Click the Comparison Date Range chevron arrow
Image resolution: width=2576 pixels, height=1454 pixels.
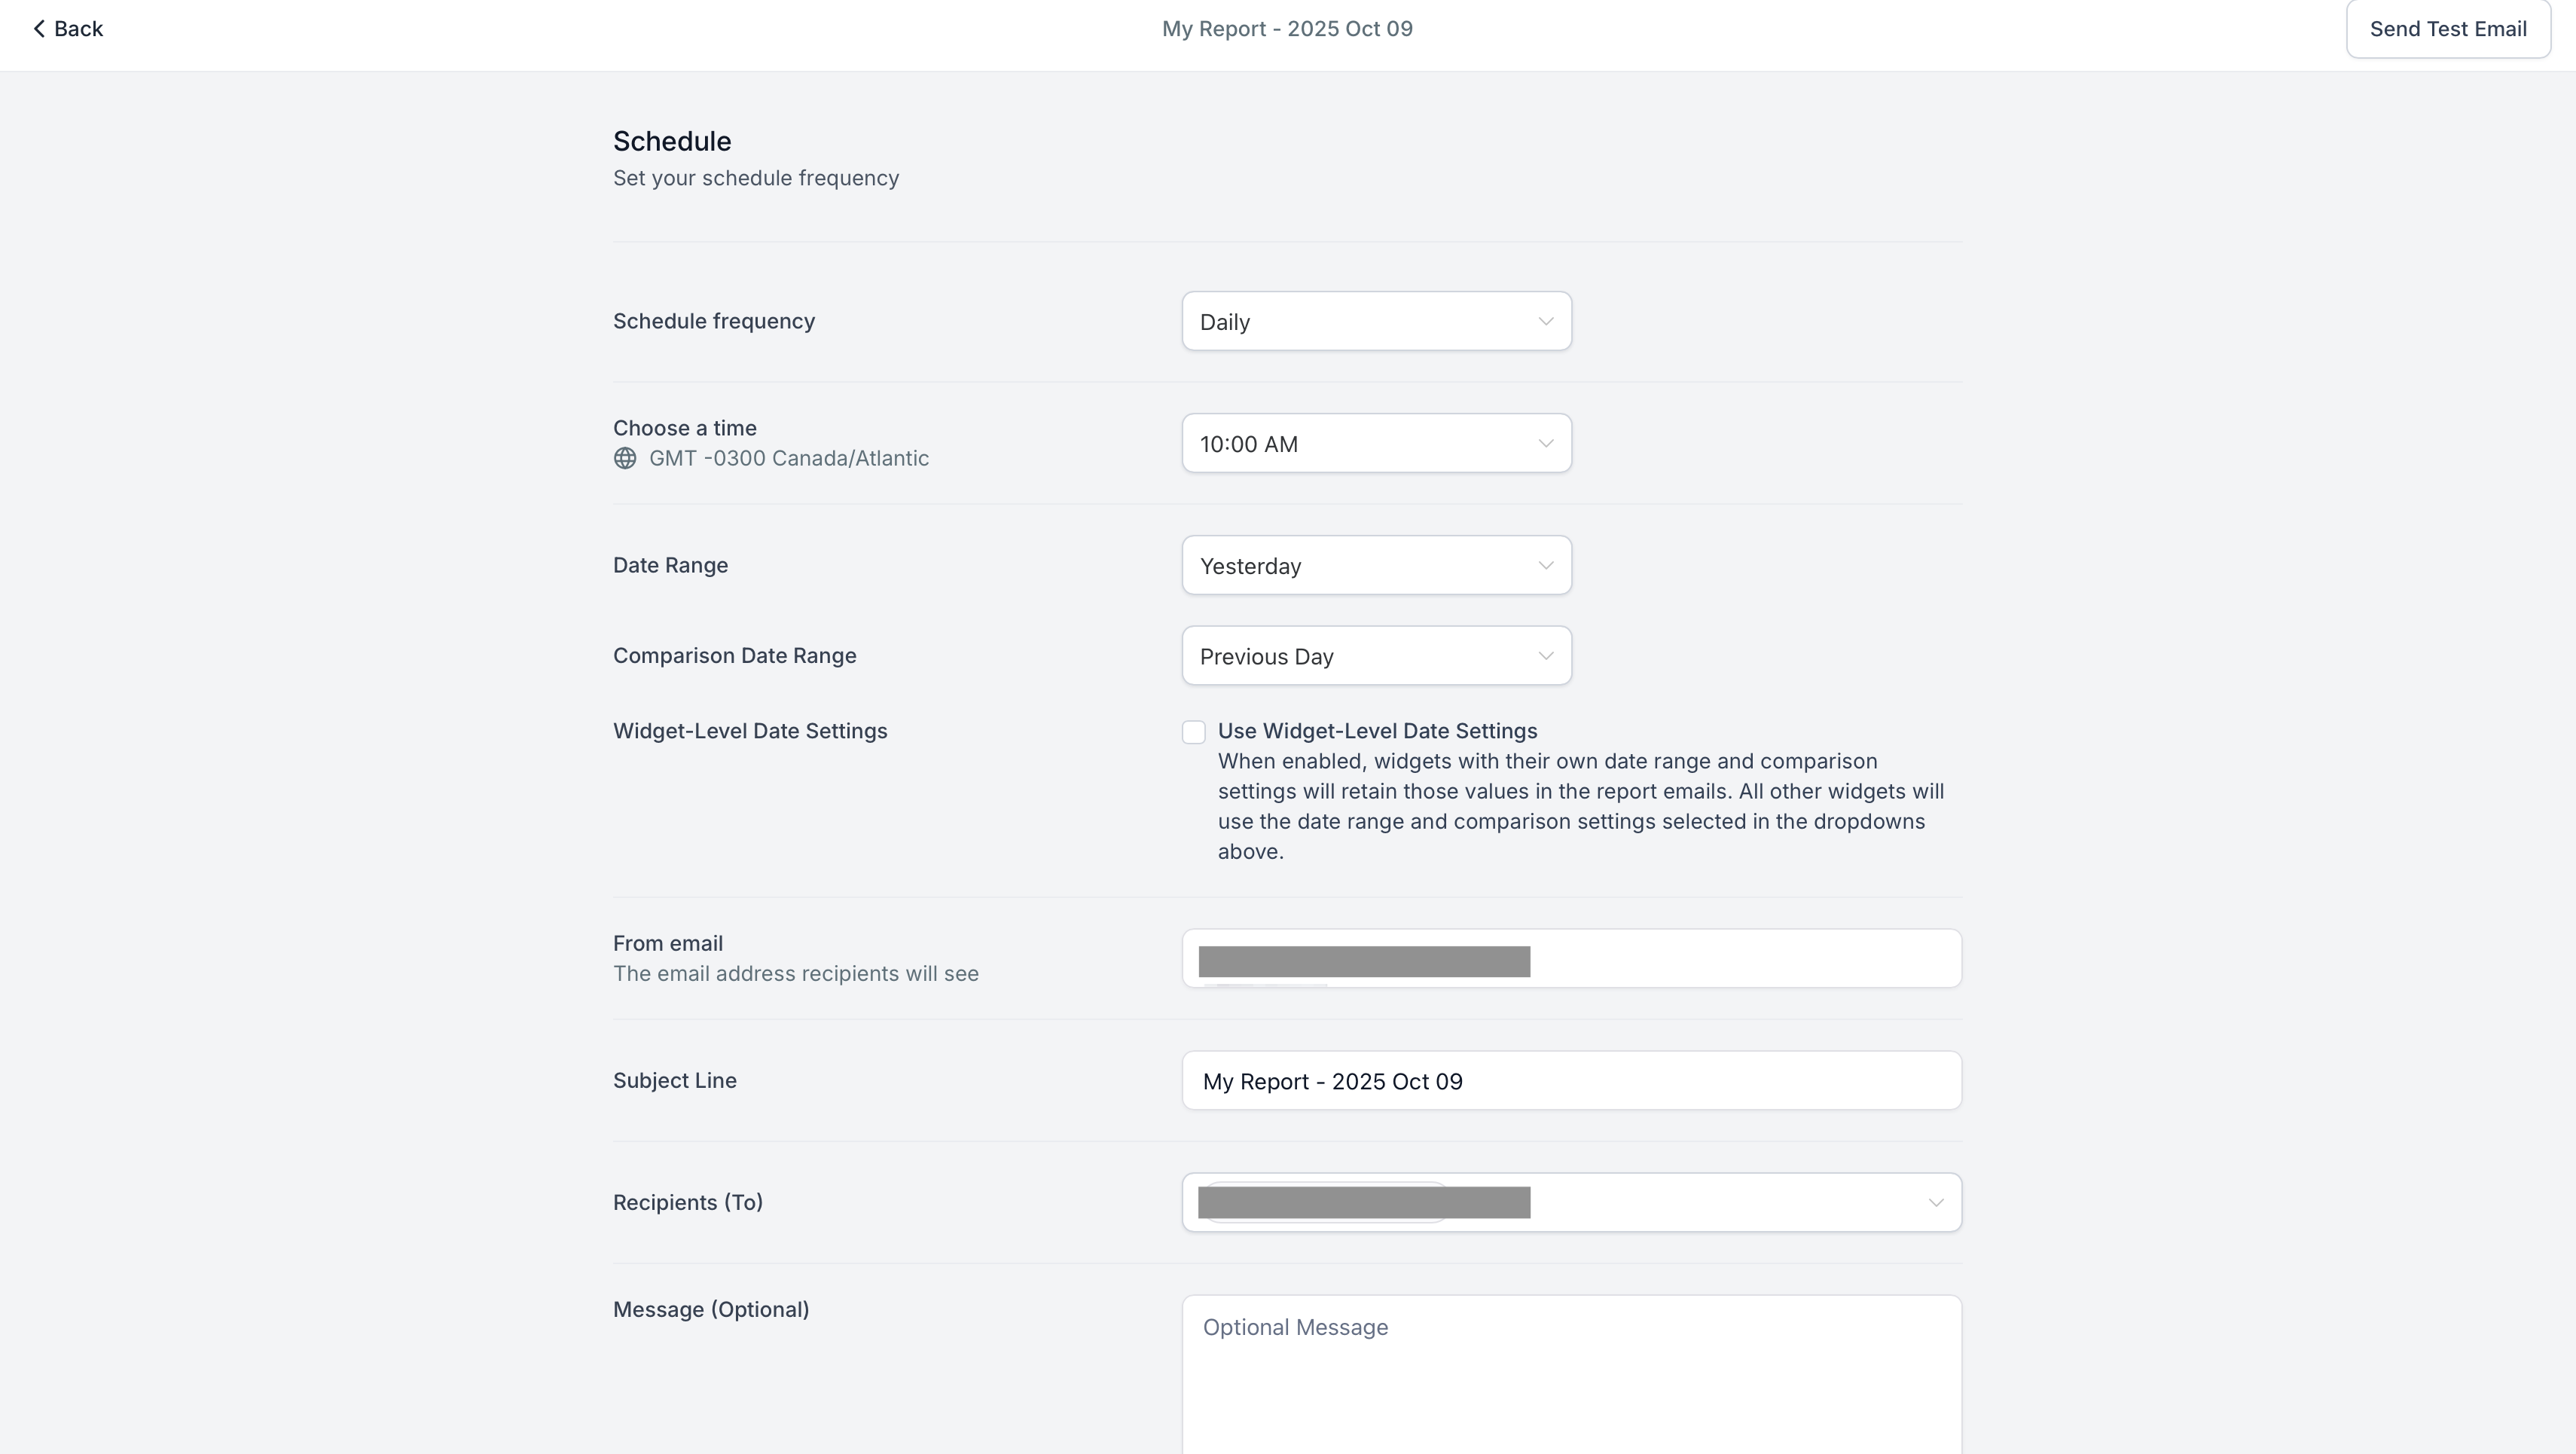coord(1545,656)
